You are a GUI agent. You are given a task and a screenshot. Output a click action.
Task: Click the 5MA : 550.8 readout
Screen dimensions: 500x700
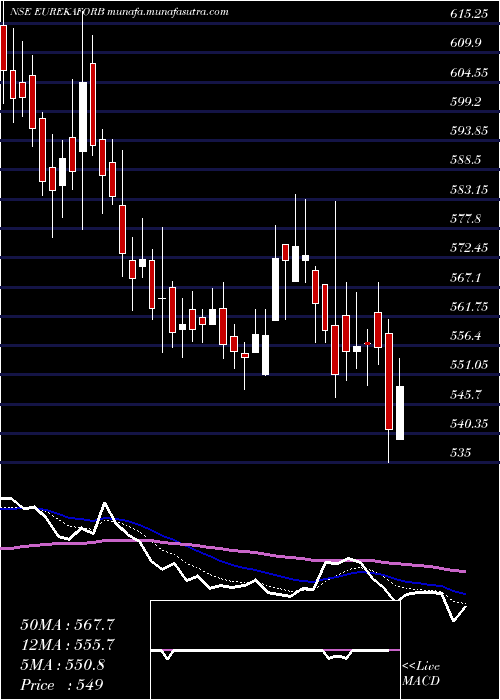(x=62, y=665)
